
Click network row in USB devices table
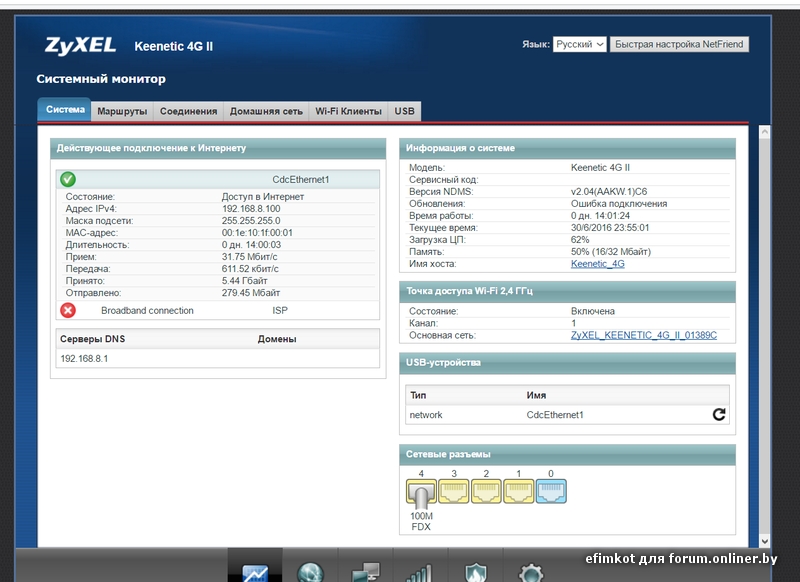567,415
